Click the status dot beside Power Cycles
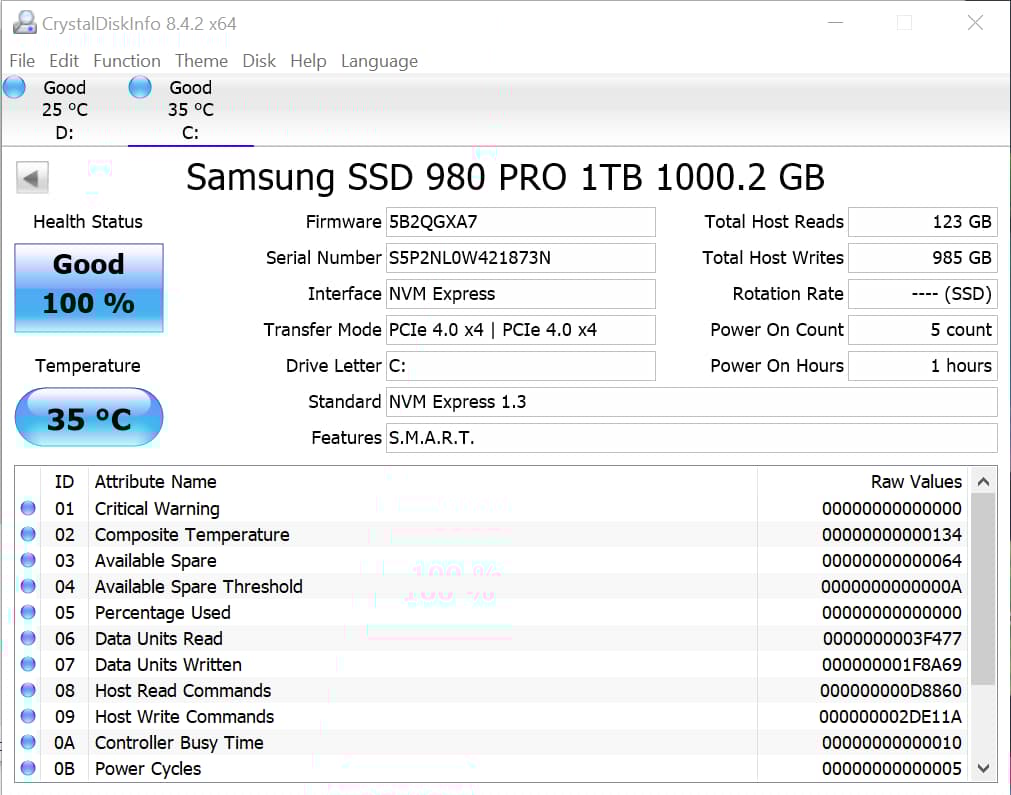The image size is (1011, 795). pos(28,768)
